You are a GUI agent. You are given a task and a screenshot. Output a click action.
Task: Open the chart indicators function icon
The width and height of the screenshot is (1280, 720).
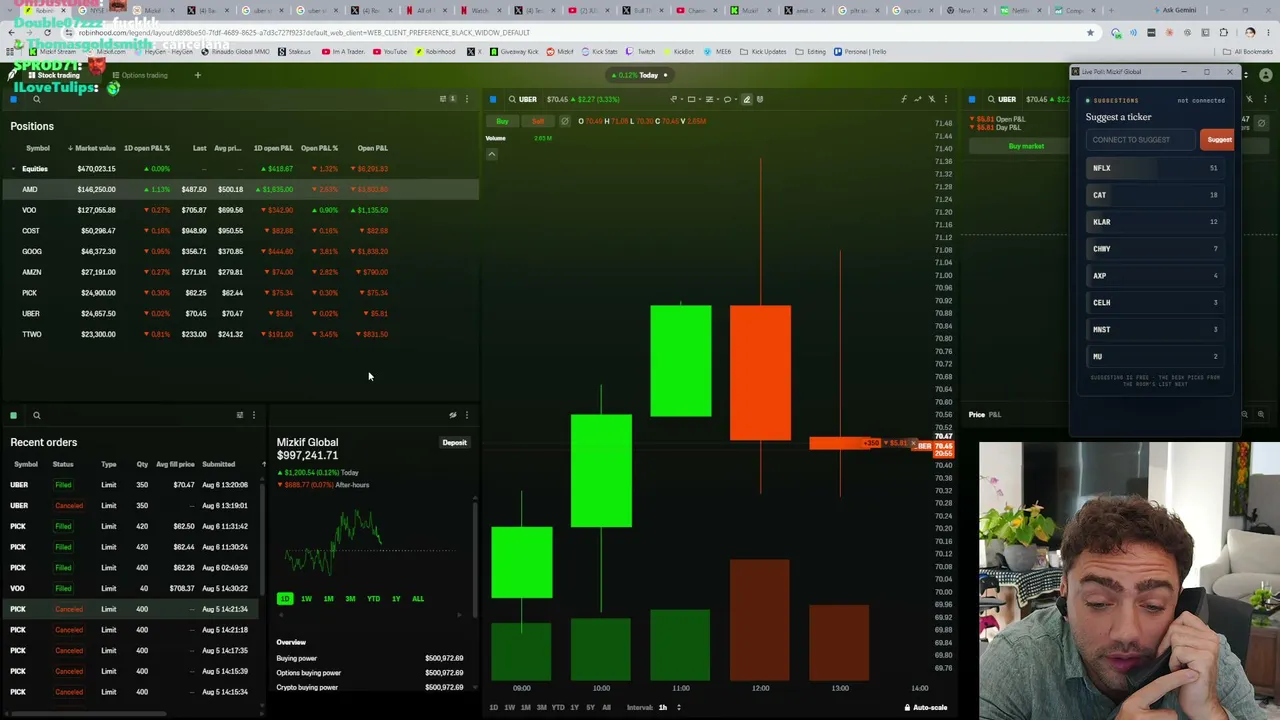(x=903, y=99)
